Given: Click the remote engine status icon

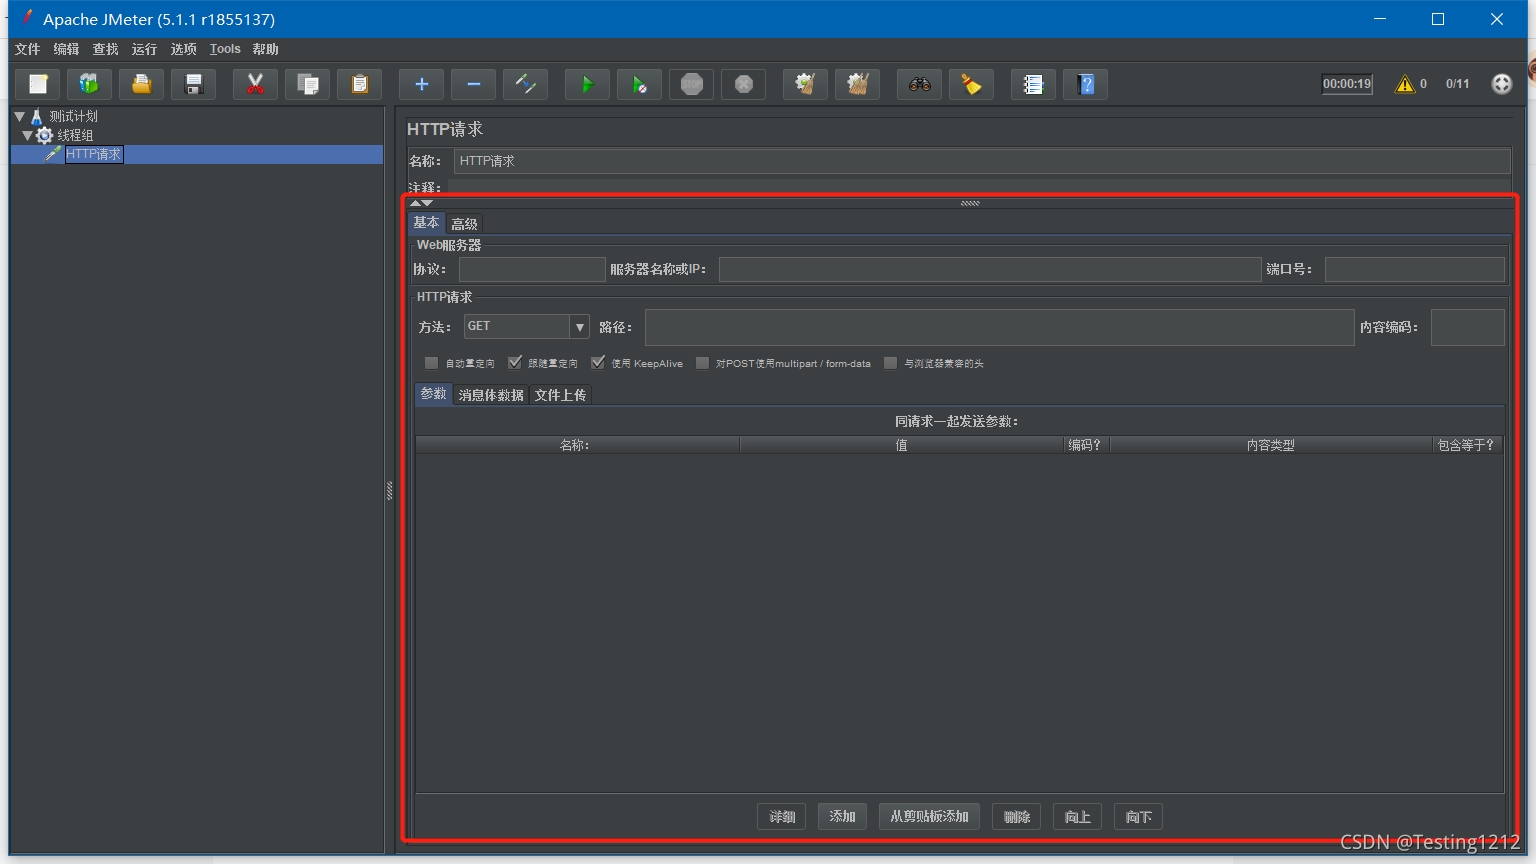Looking at the screenshot, I should [x=1502, y=84].
